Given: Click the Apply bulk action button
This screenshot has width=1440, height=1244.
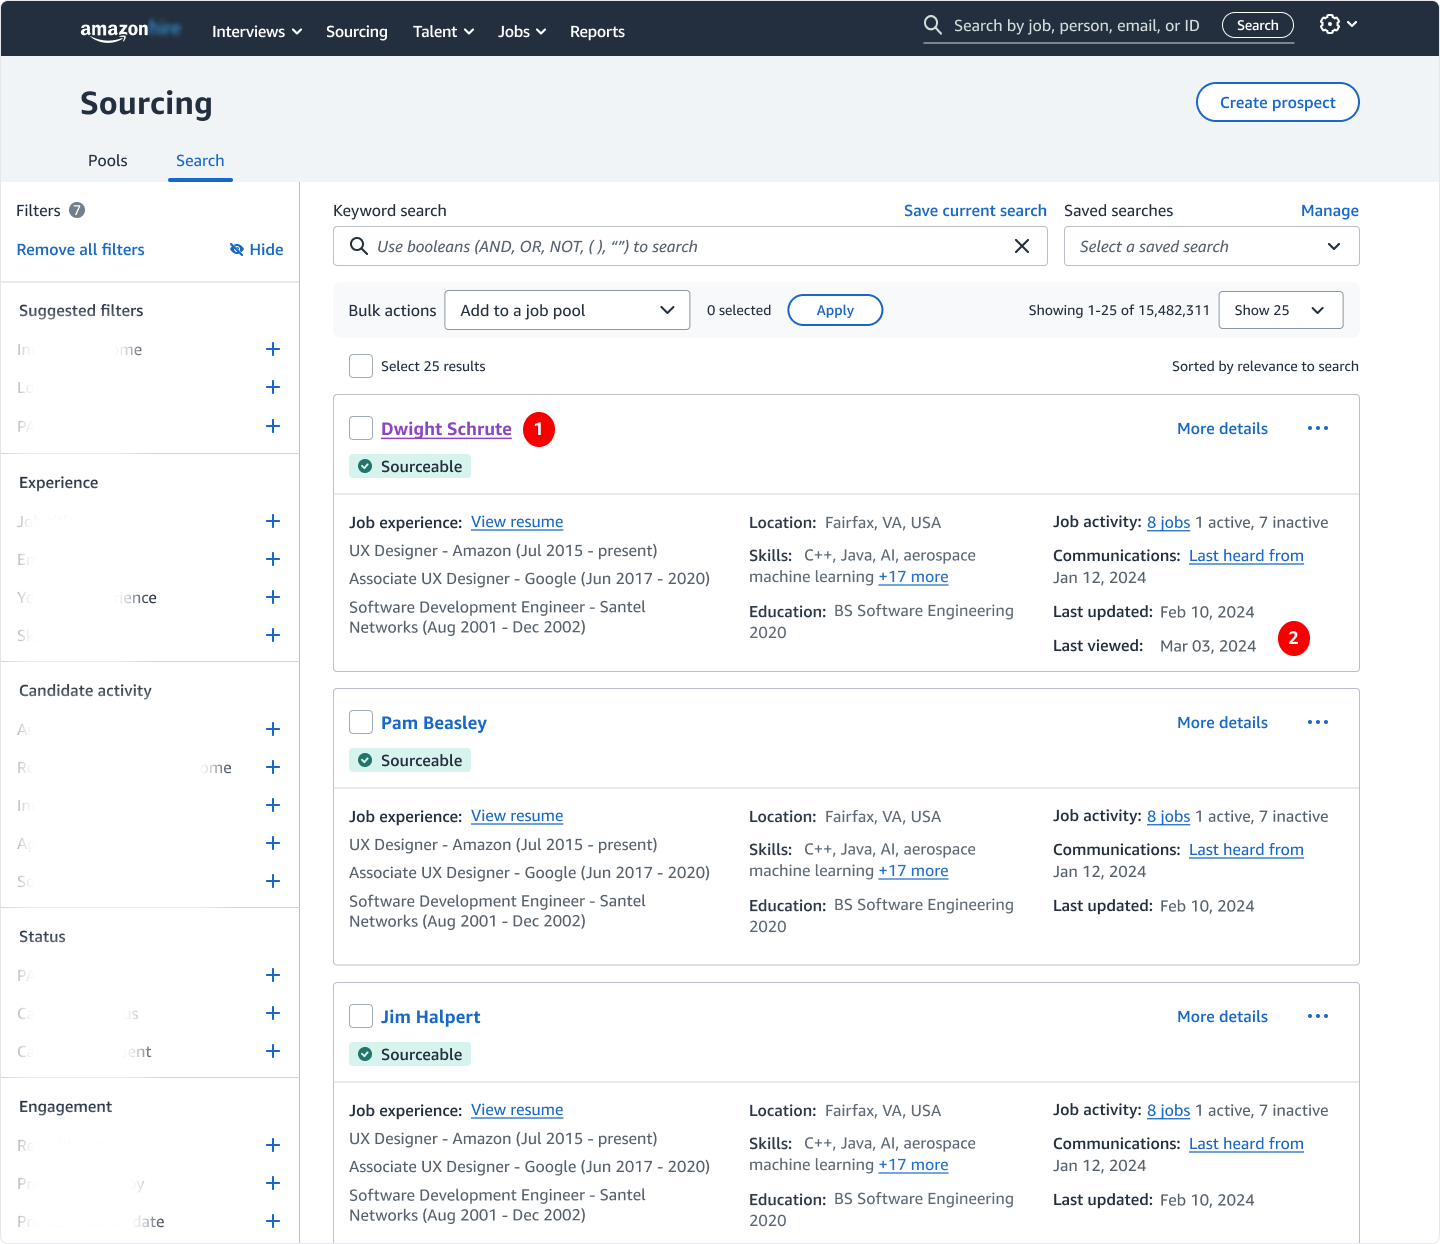Looking at the screenshot, I should tap(835, 310).
